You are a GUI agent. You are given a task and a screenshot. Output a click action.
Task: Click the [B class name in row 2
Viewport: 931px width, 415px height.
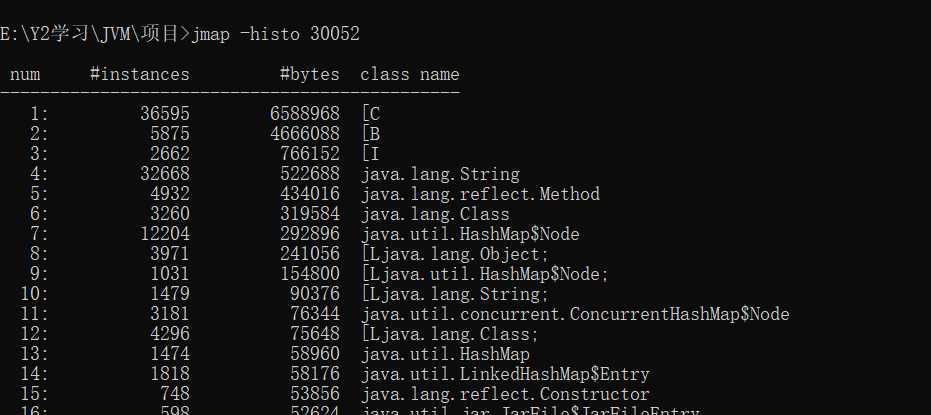point(370,133)
